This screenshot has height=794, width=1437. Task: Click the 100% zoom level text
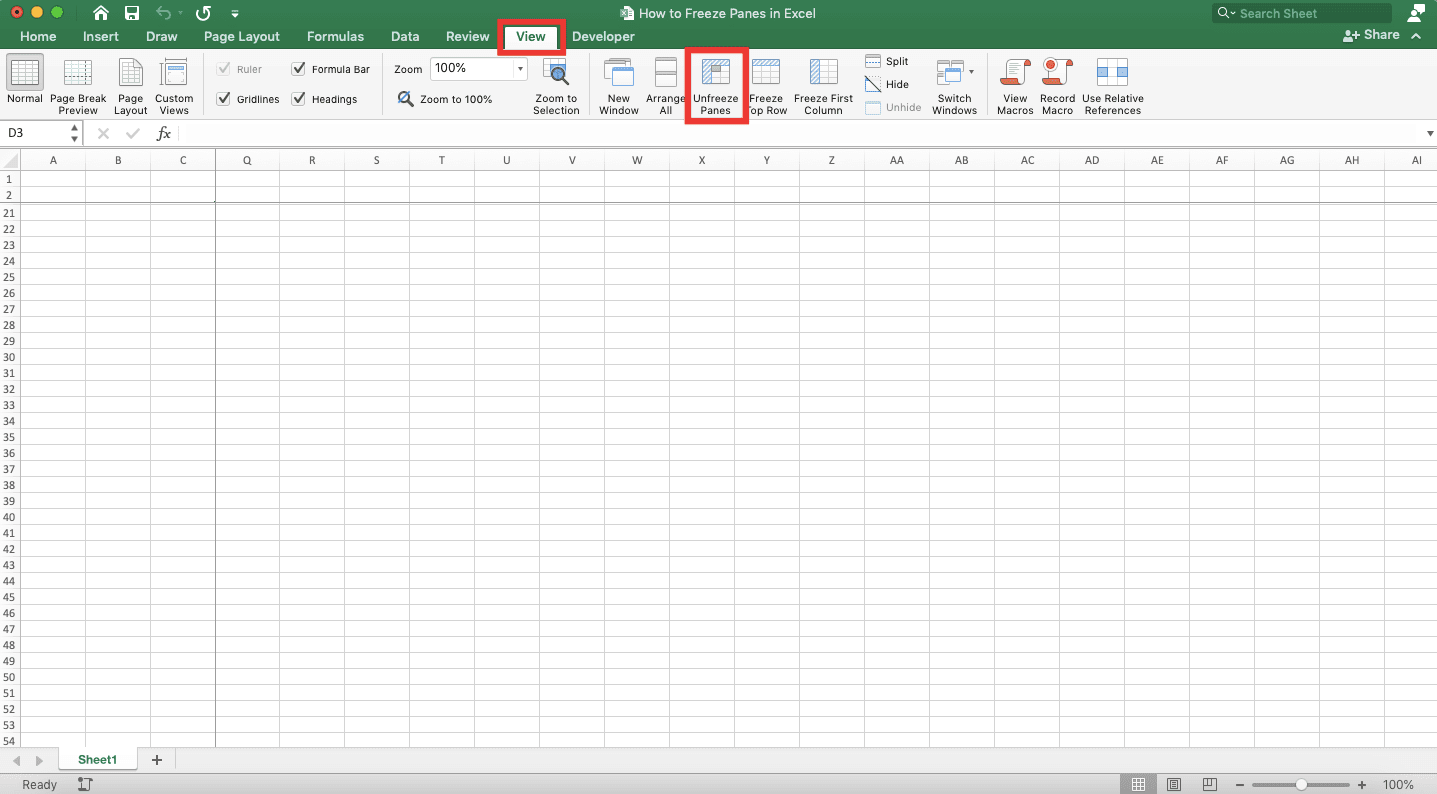(1398, 785)
